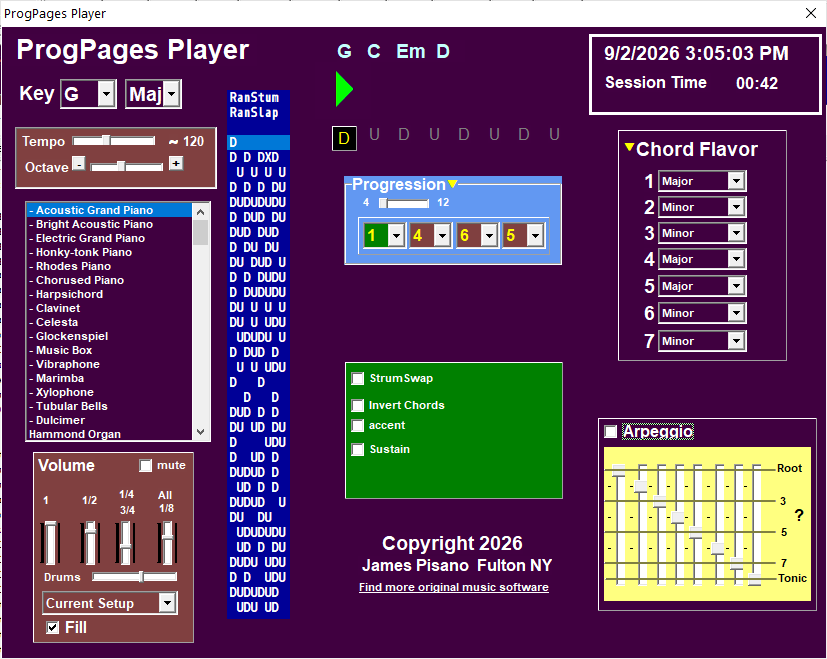Viewport: 827px width, 659px height.
Task: Click the Progression length slider
Action: [403, 203]
